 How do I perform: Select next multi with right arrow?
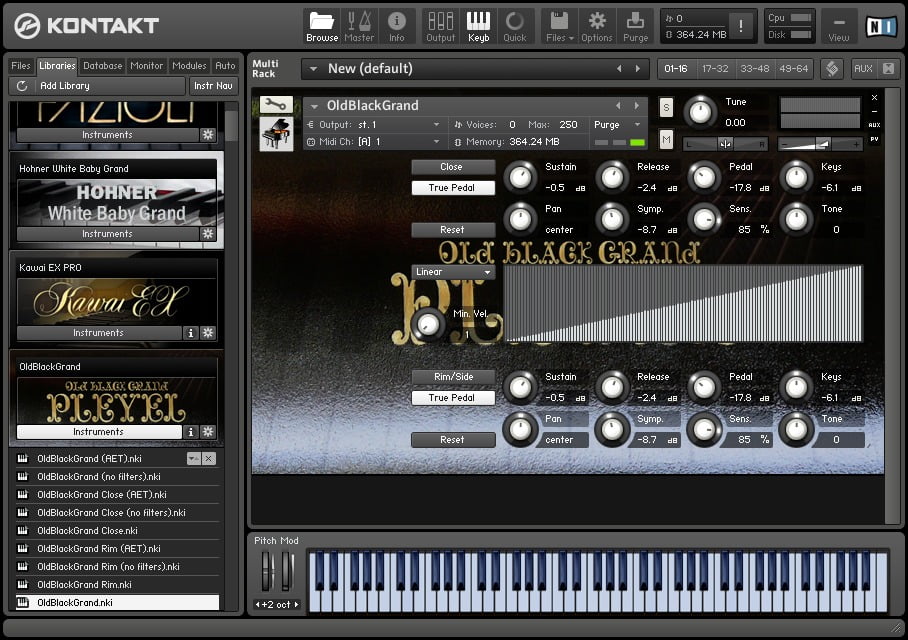[x=638, y=68]
